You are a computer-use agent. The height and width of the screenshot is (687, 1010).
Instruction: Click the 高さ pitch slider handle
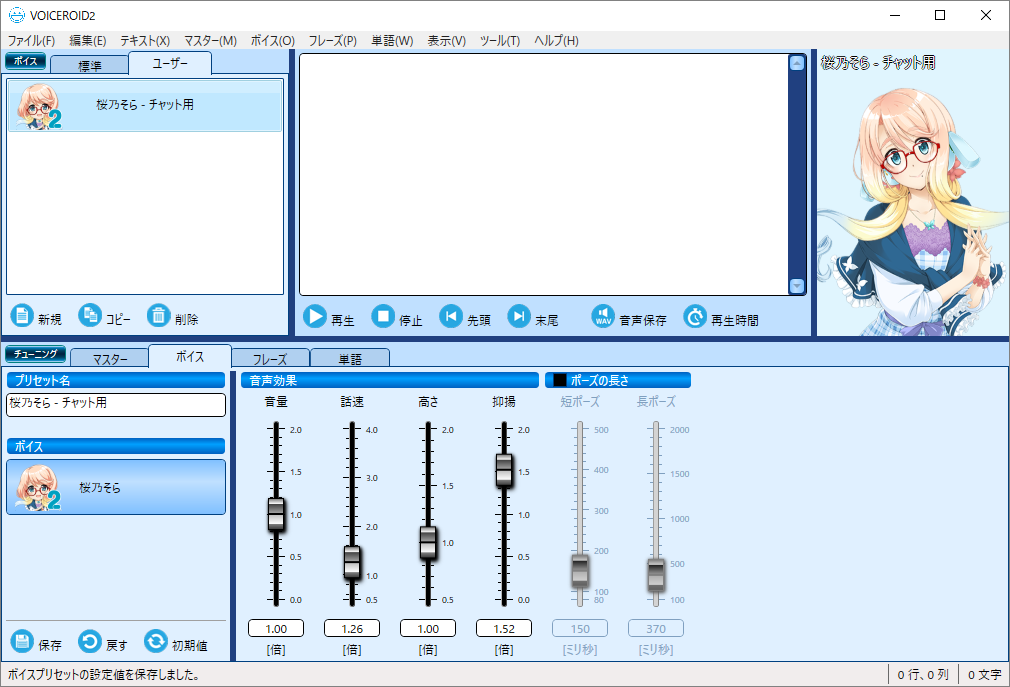[x=428, y=543]
